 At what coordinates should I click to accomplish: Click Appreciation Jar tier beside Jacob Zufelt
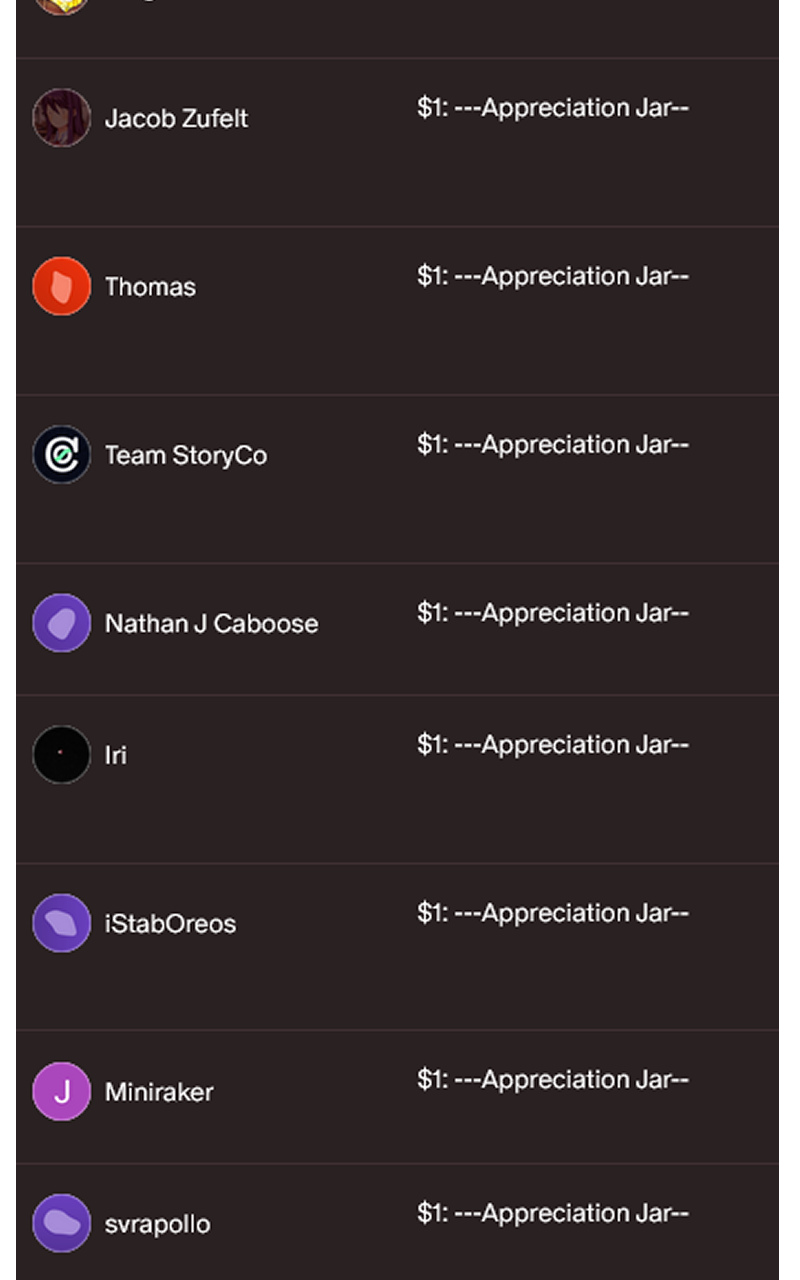(x=552, y=108)
